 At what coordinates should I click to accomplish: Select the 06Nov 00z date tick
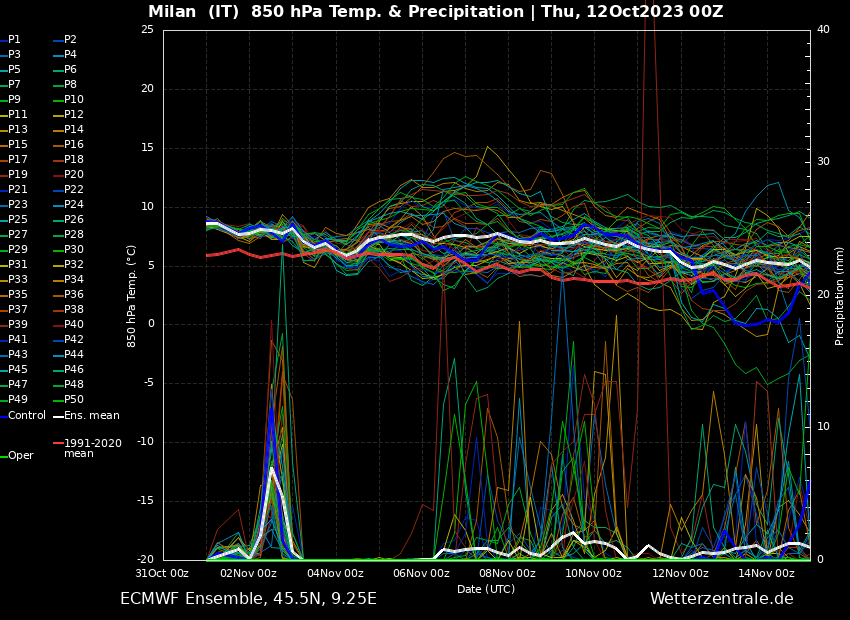421,573
